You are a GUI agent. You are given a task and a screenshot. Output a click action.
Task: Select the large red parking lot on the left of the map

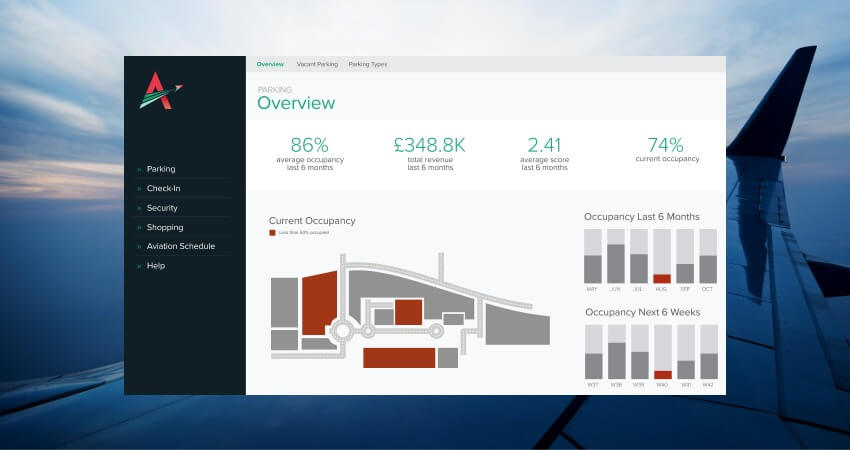(x=319, y=303)
